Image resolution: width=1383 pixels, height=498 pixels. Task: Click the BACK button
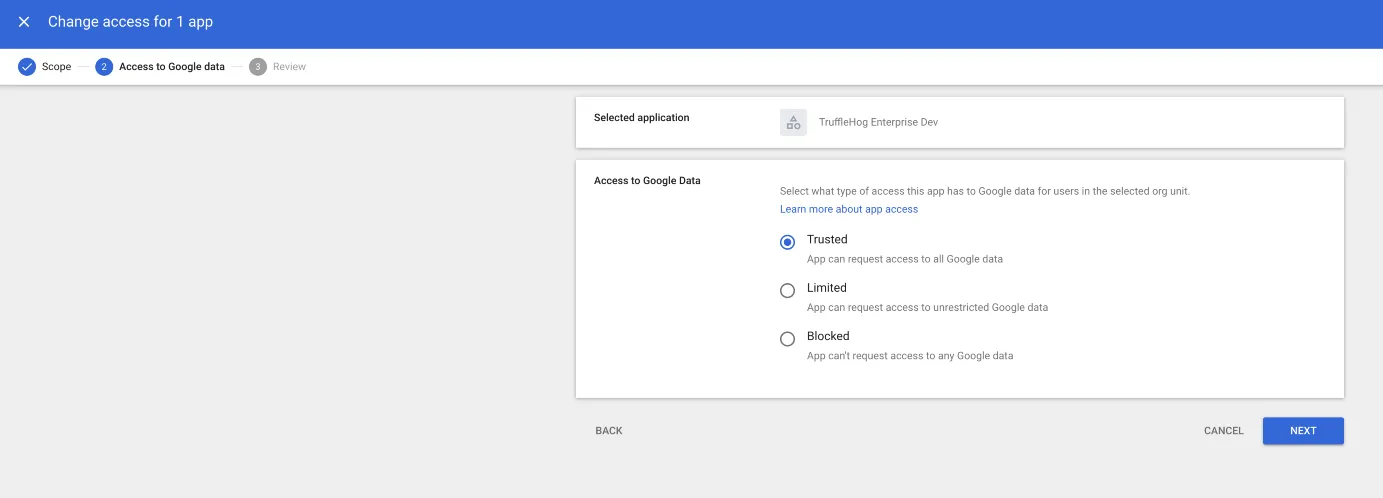coord(609,431)
